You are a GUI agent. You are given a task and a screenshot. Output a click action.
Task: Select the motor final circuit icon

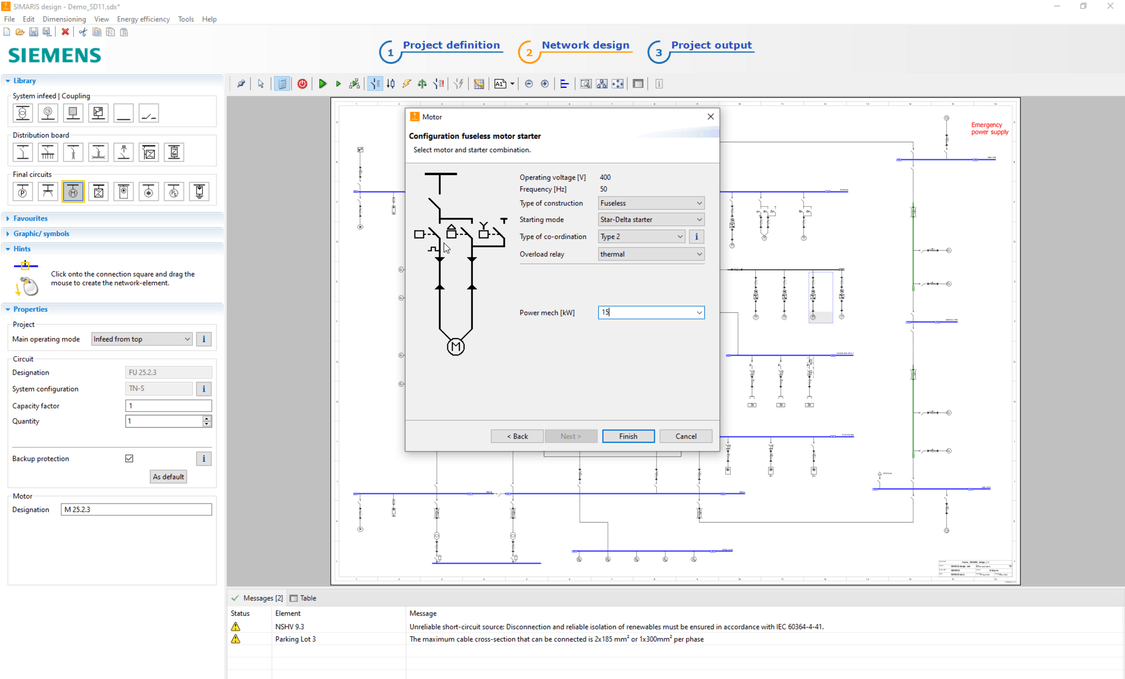coord(73,192)
